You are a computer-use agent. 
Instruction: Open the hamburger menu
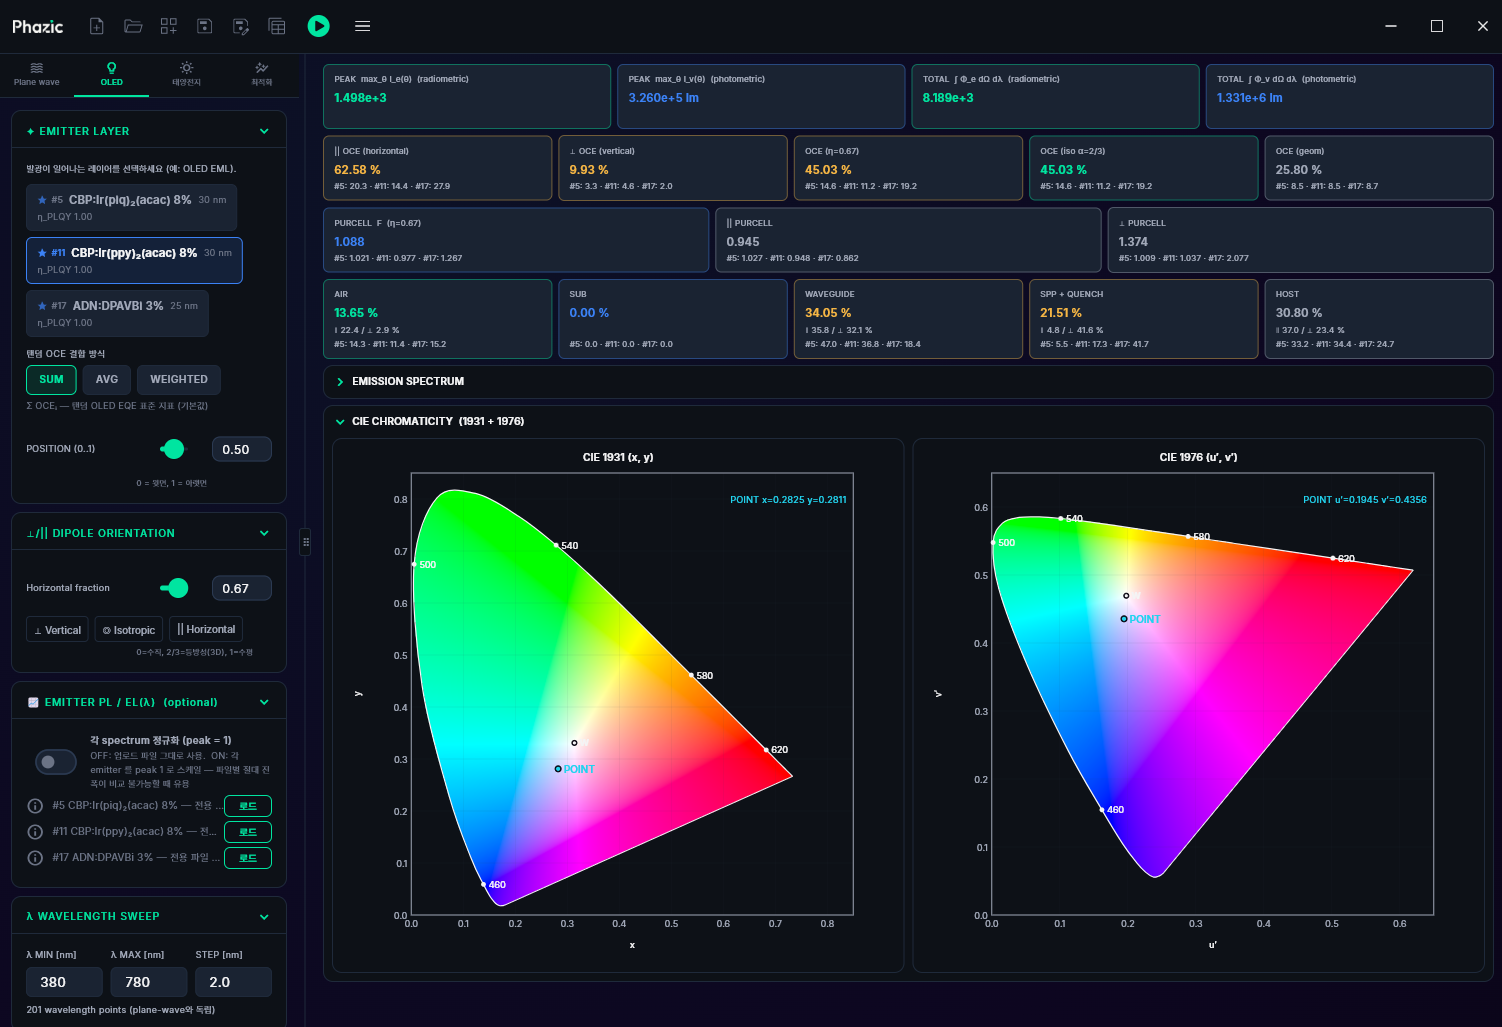click(363, 26)
